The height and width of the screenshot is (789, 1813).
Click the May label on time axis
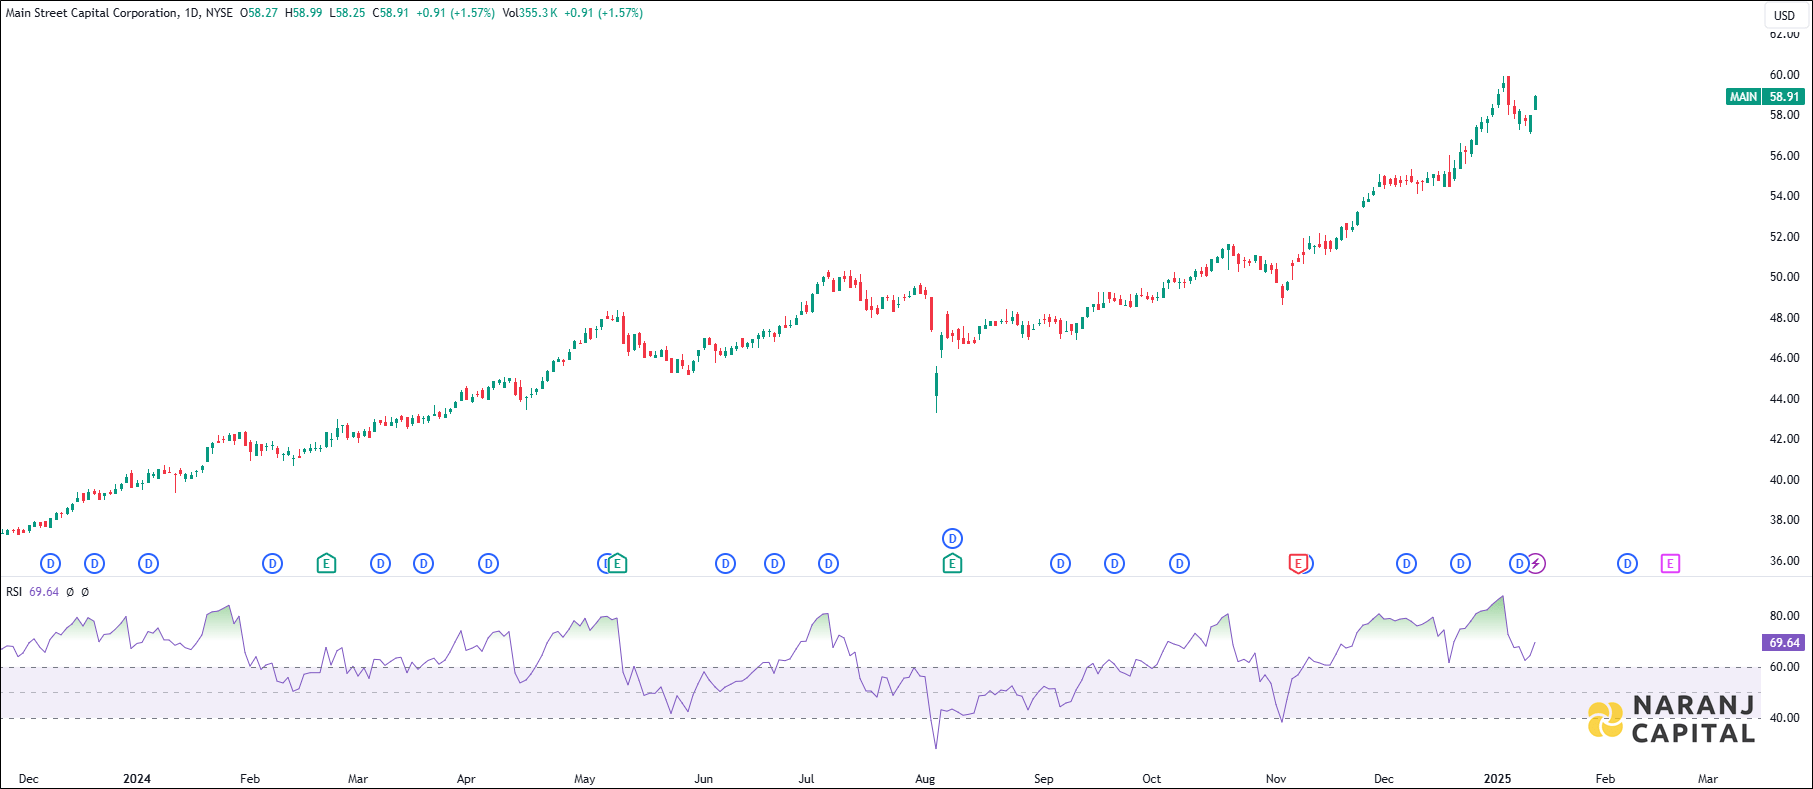585,779
